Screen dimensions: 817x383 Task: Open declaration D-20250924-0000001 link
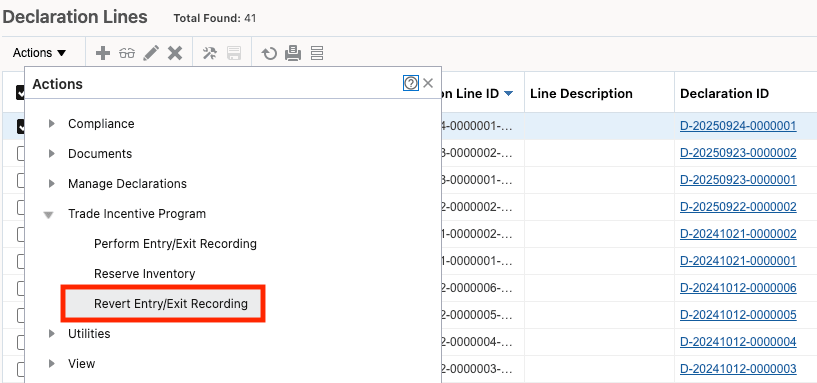click(738, 126)
